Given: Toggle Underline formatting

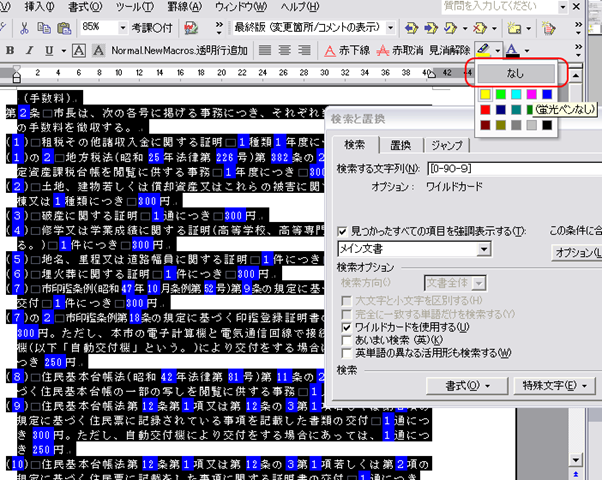Looking at the screenshot, I should [49, 50].
